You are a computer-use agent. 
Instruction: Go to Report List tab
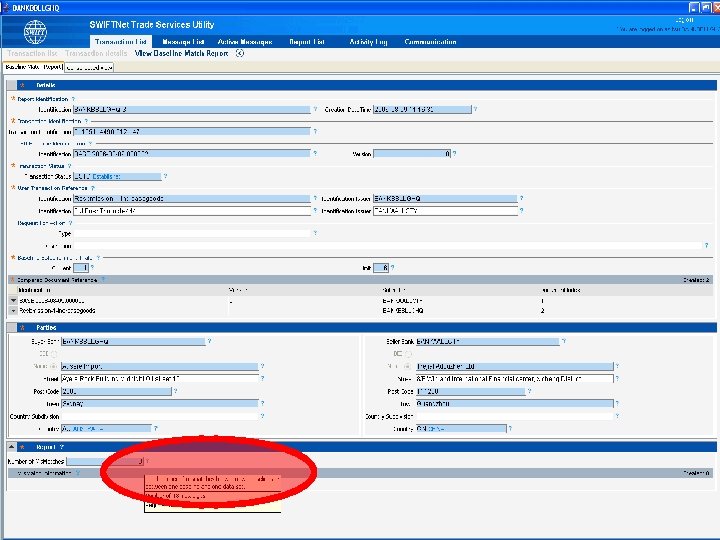307,42
